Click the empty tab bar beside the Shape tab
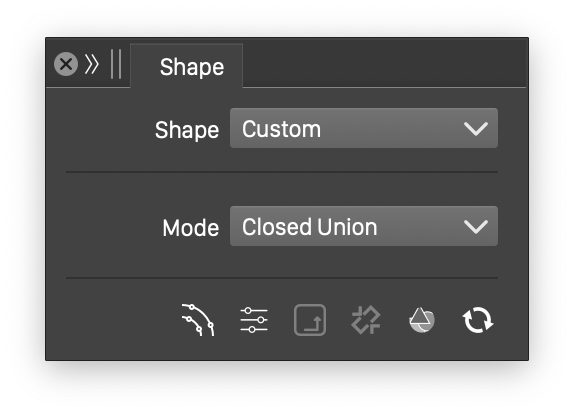The width and height of the screenshot is (574, 414). 384,63
